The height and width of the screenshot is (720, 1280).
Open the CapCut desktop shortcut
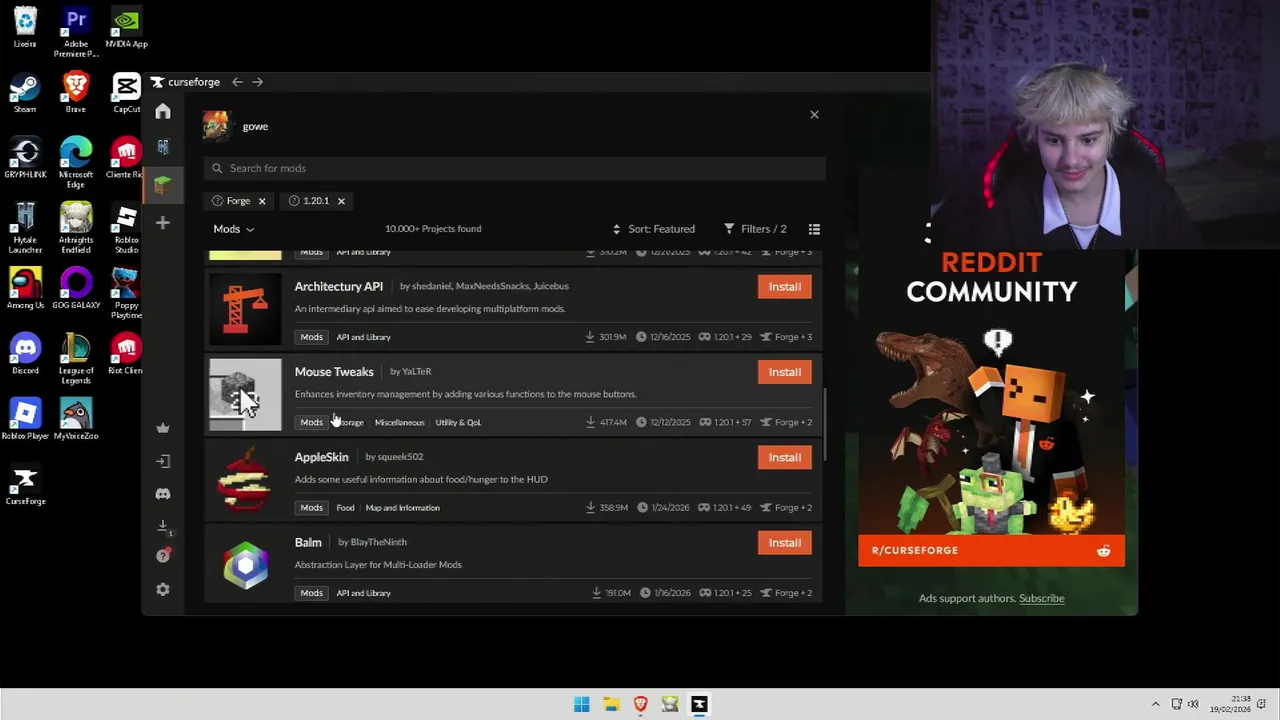126,93
